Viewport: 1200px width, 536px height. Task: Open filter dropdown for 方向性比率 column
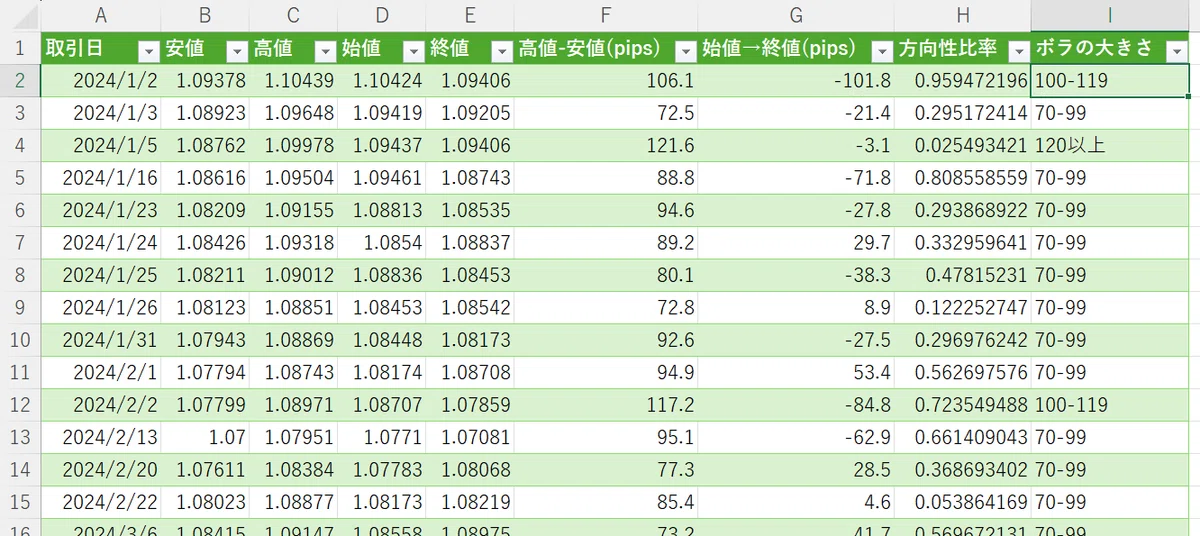(x=1018, y=52)
